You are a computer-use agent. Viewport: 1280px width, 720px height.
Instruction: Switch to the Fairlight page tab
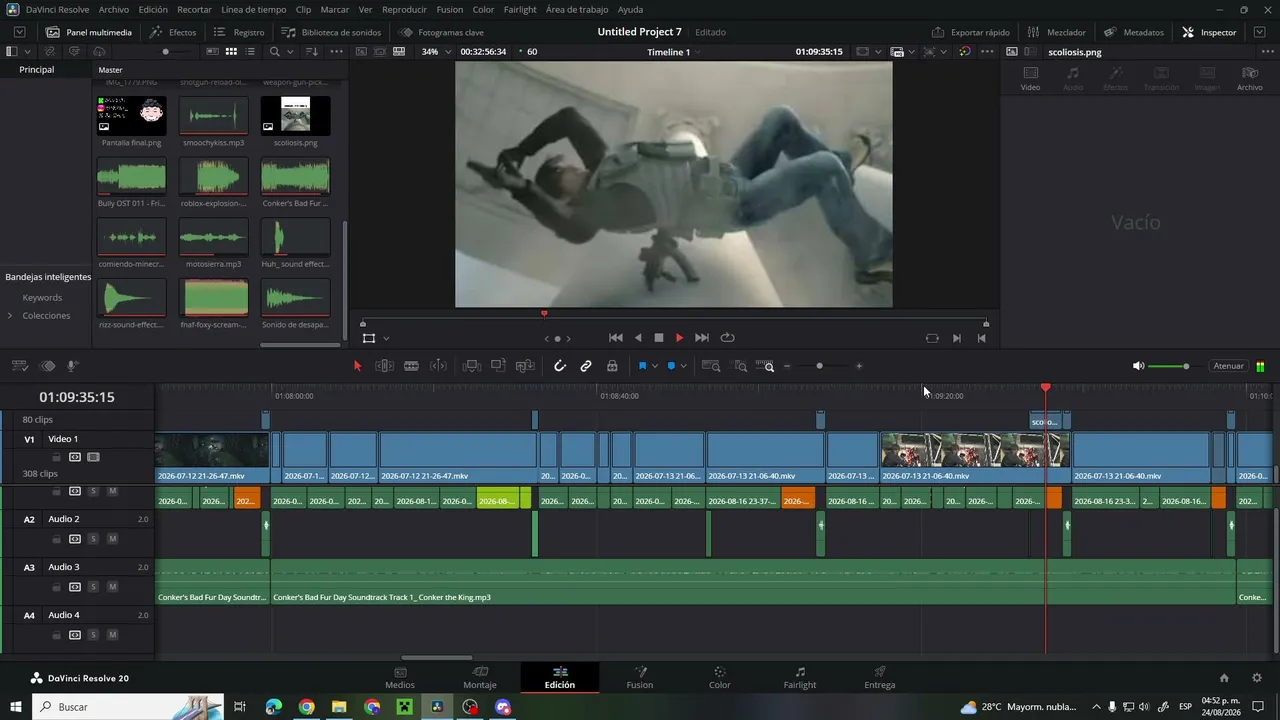800,677
